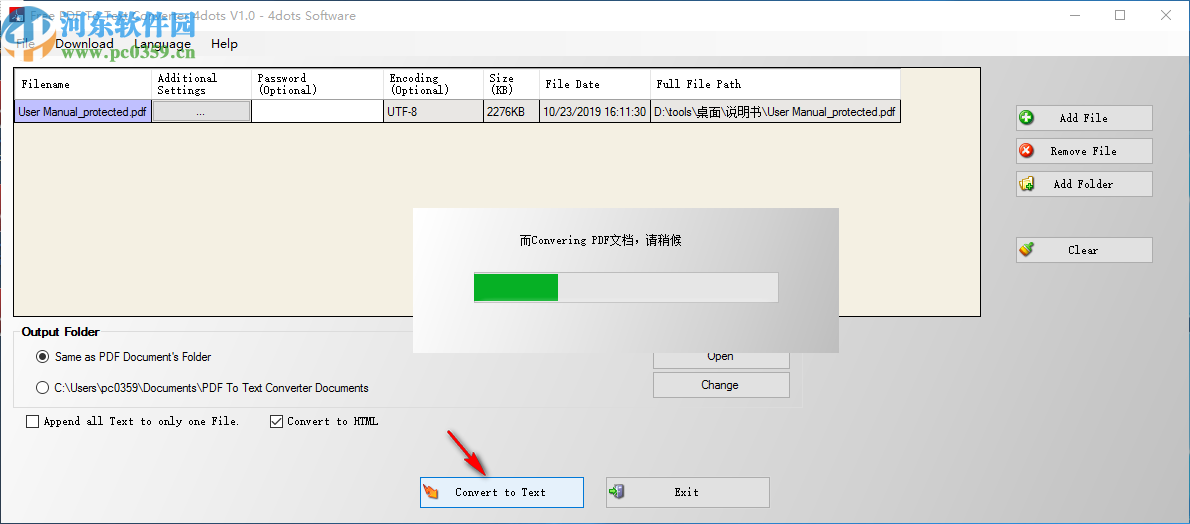Click the 10/23/2019 16:11:30 file date cell
This screenshot has width=1190, height=524.
(x=594, y=112)
